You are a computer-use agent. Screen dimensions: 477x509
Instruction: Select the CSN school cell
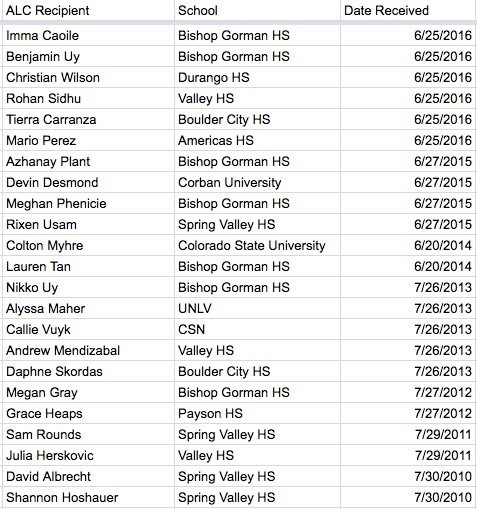(257, 329)
